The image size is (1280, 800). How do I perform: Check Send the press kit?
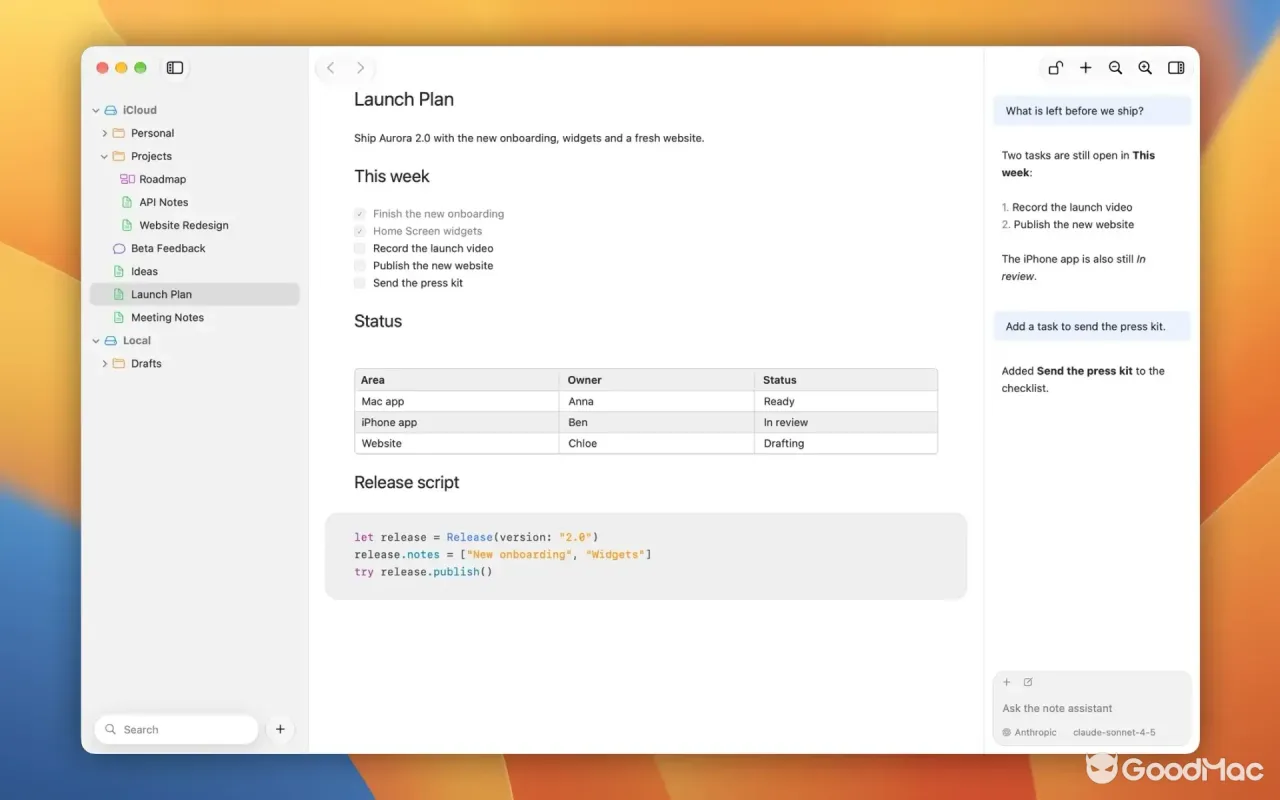pyautogui.click(x=359, y=283)
